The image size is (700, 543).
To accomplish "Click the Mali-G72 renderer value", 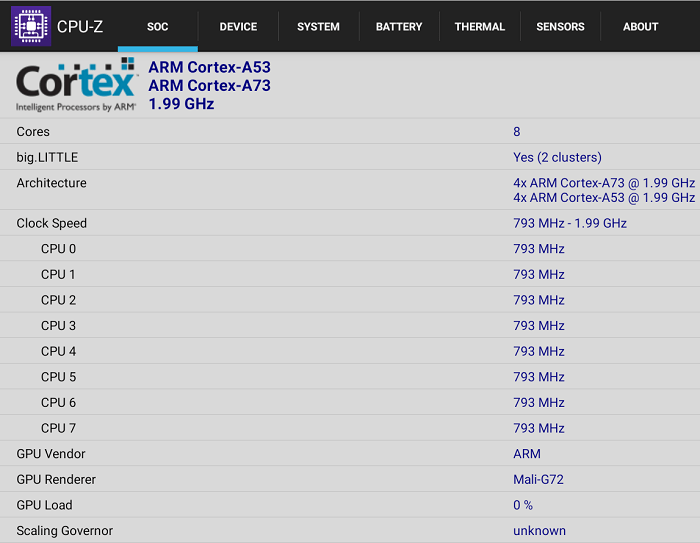I will coord(538,480).
